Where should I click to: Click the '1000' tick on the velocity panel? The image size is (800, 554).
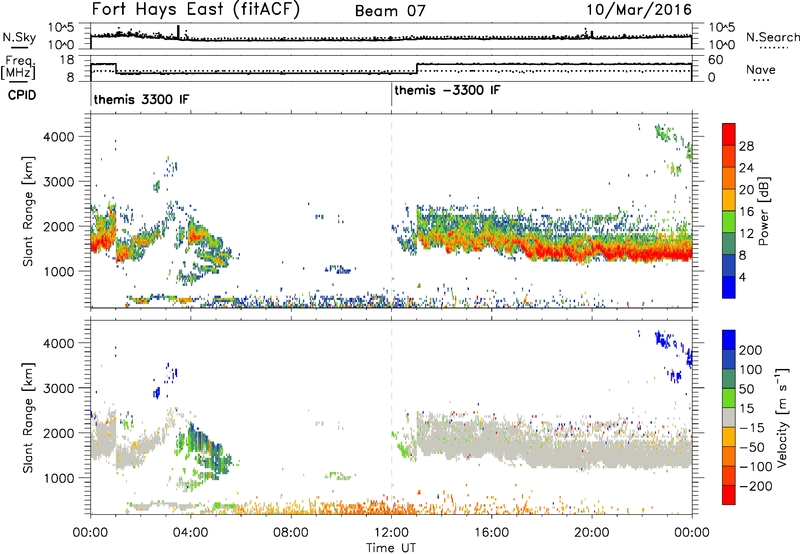tap(59, 478)
